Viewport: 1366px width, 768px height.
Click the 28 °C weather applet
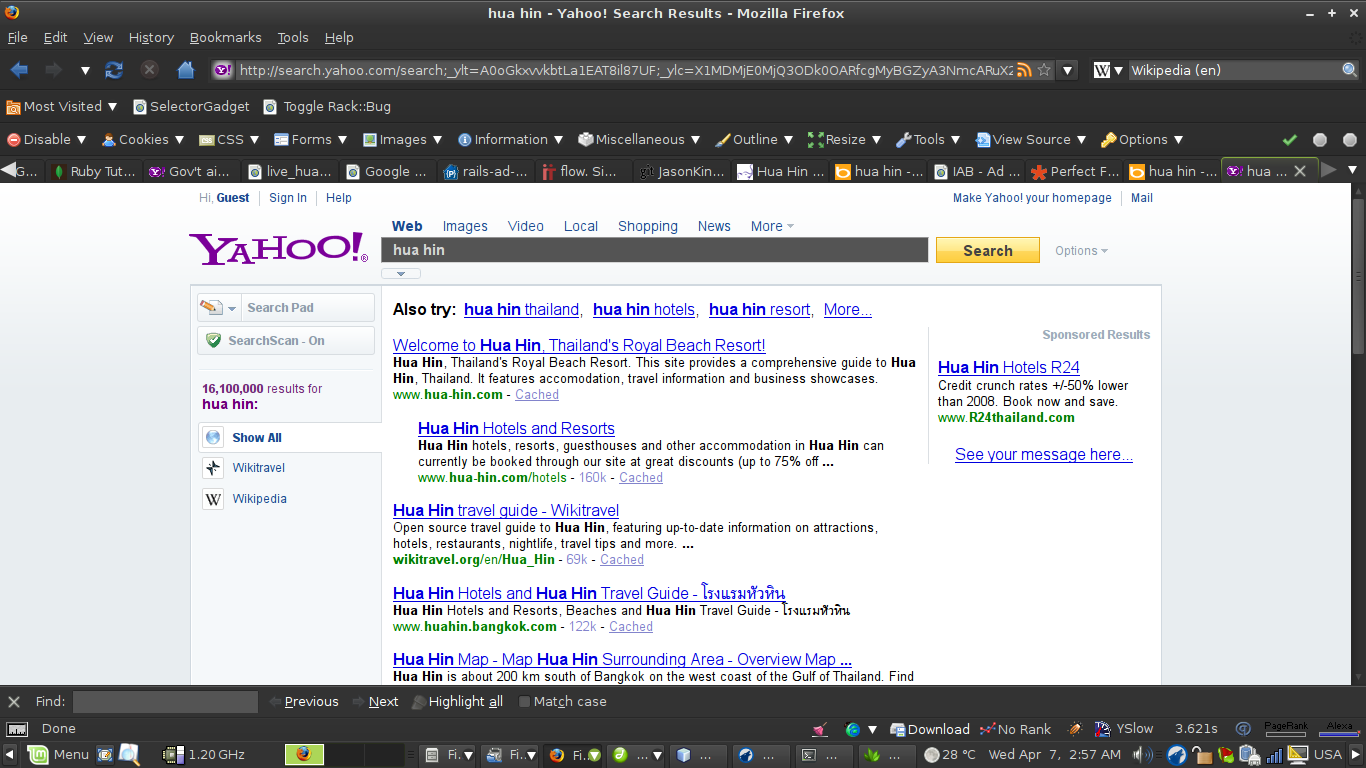coord(950,754)
